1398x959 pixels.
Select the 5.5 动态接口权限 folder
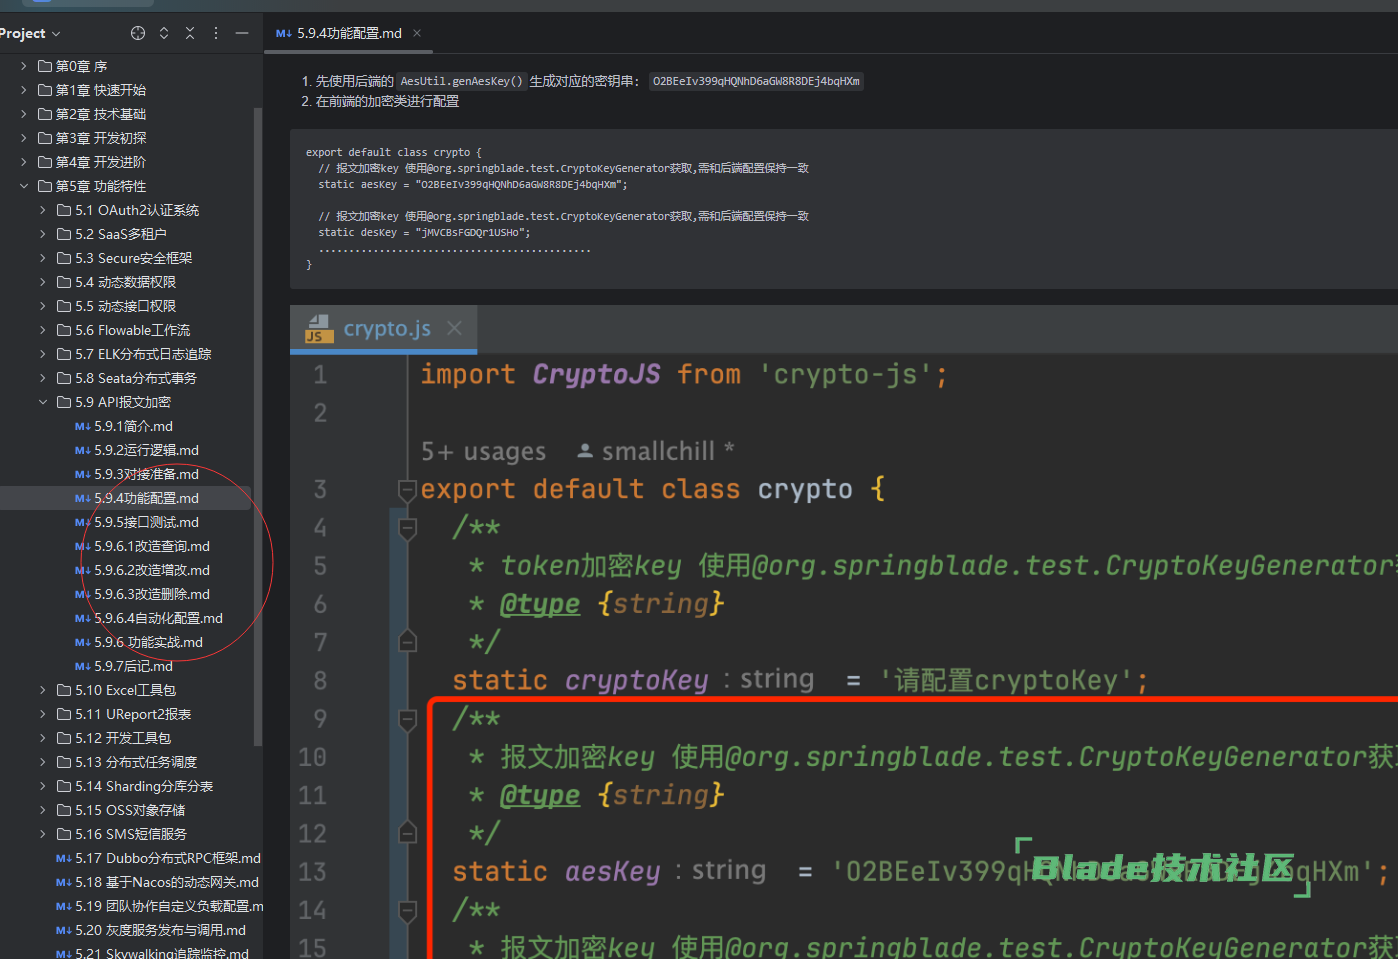tap(117, 306)
